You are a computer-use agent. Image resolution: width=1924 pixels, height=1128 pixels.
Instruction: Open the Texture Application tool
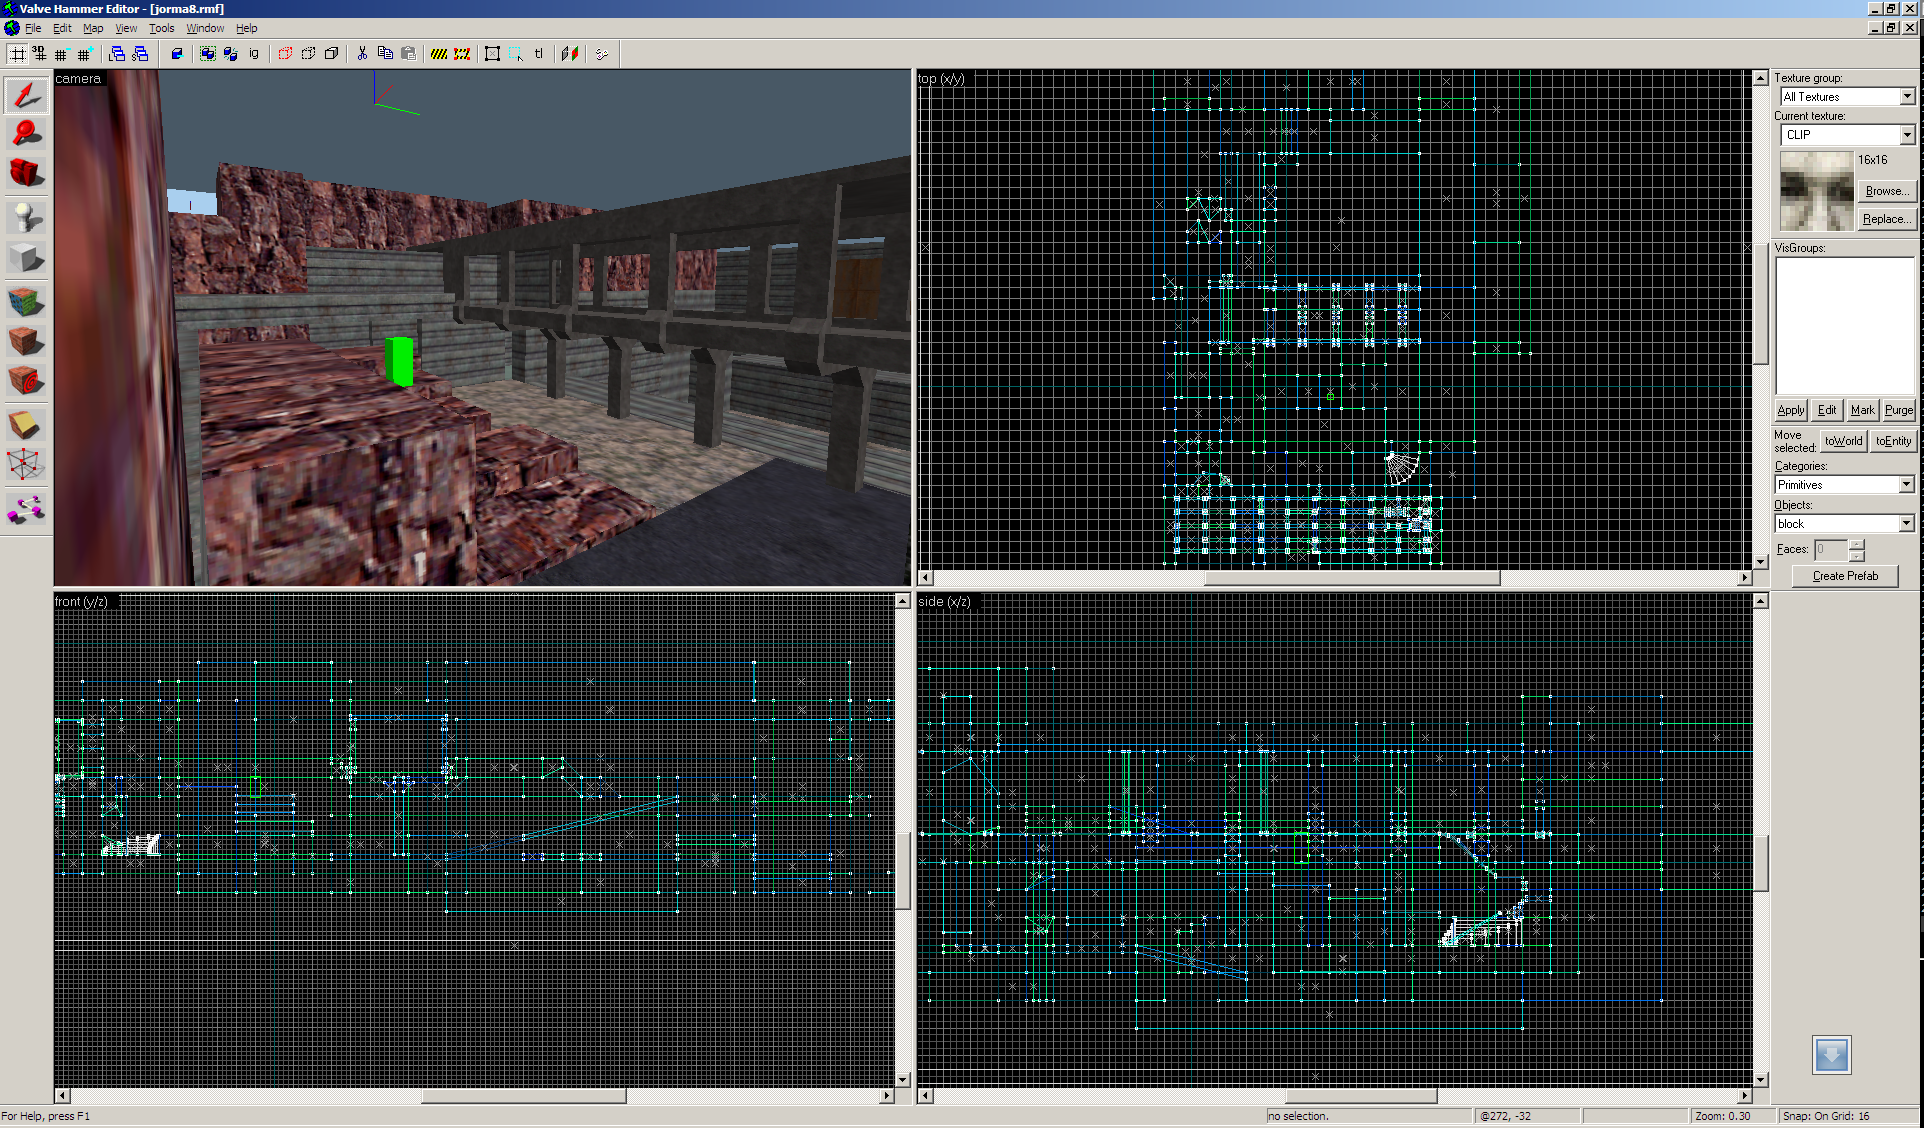click(x=26, y=301)
